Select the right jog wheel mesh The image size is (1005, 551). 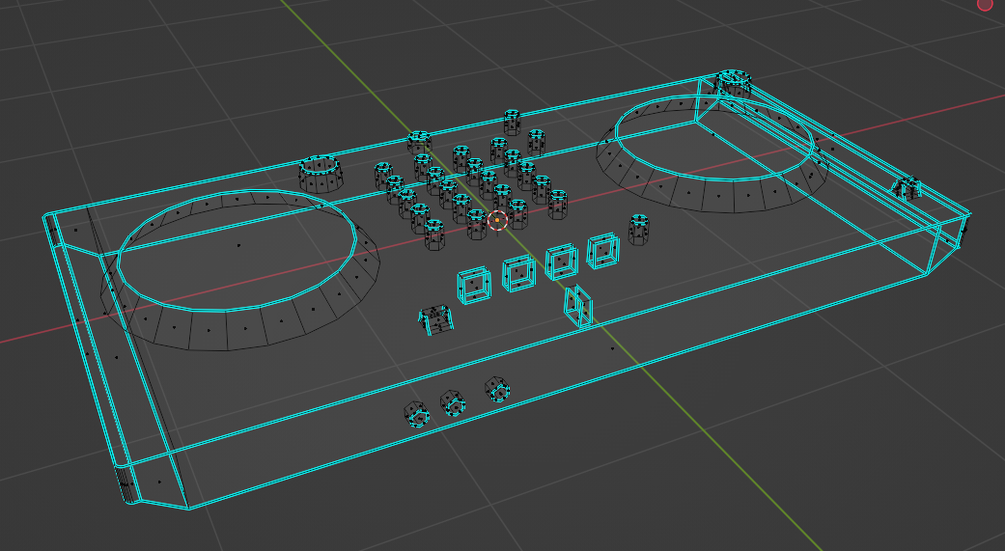712,152
